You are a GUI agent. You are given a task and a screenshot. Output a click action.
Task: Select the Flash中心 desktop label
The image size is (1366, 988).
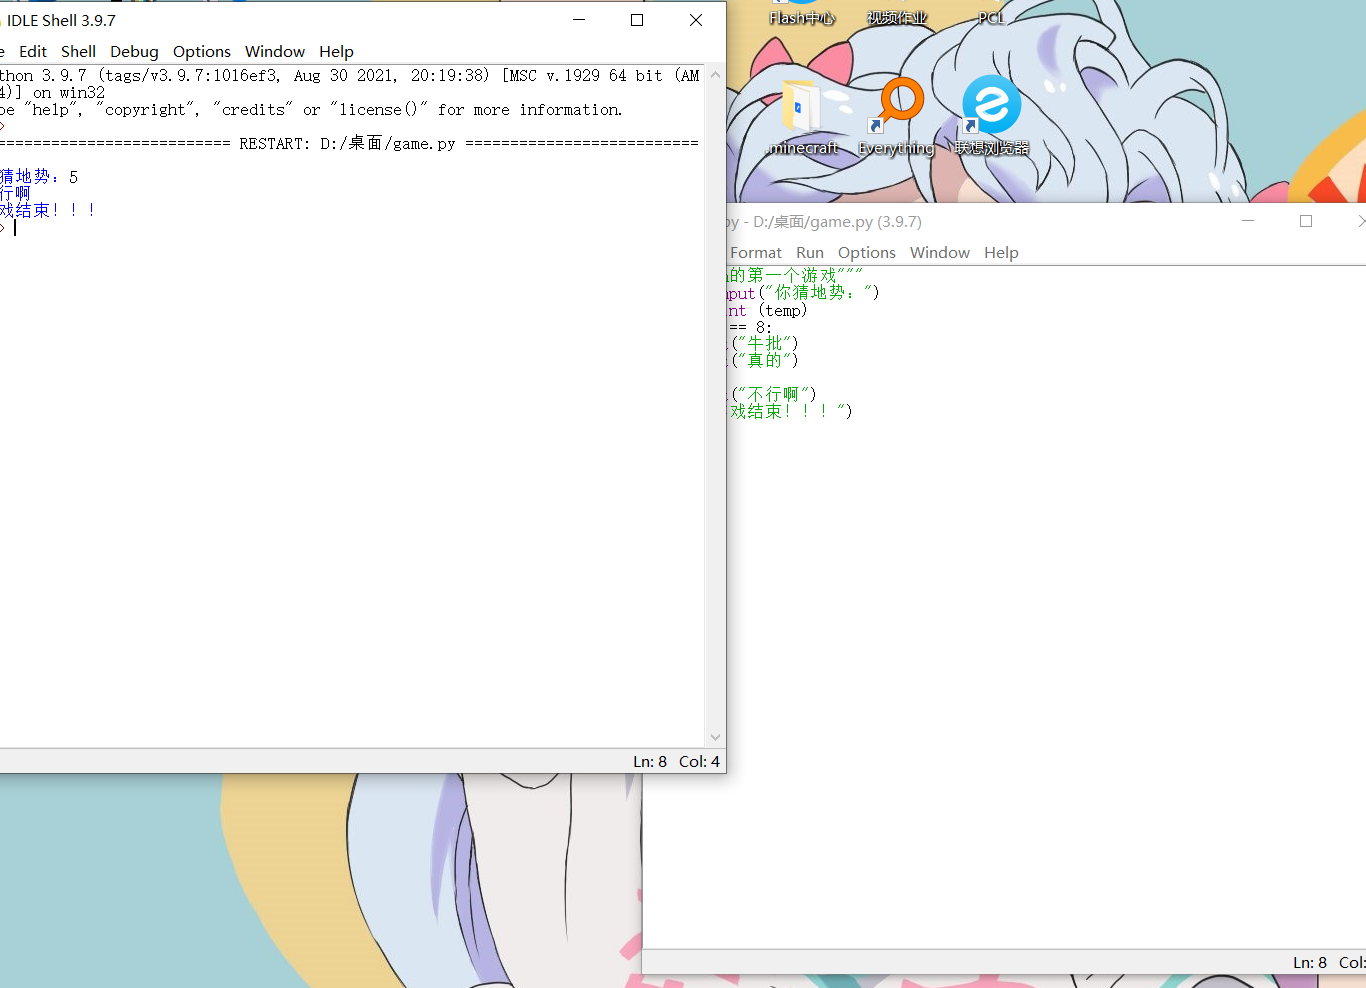tap(802, 18)
